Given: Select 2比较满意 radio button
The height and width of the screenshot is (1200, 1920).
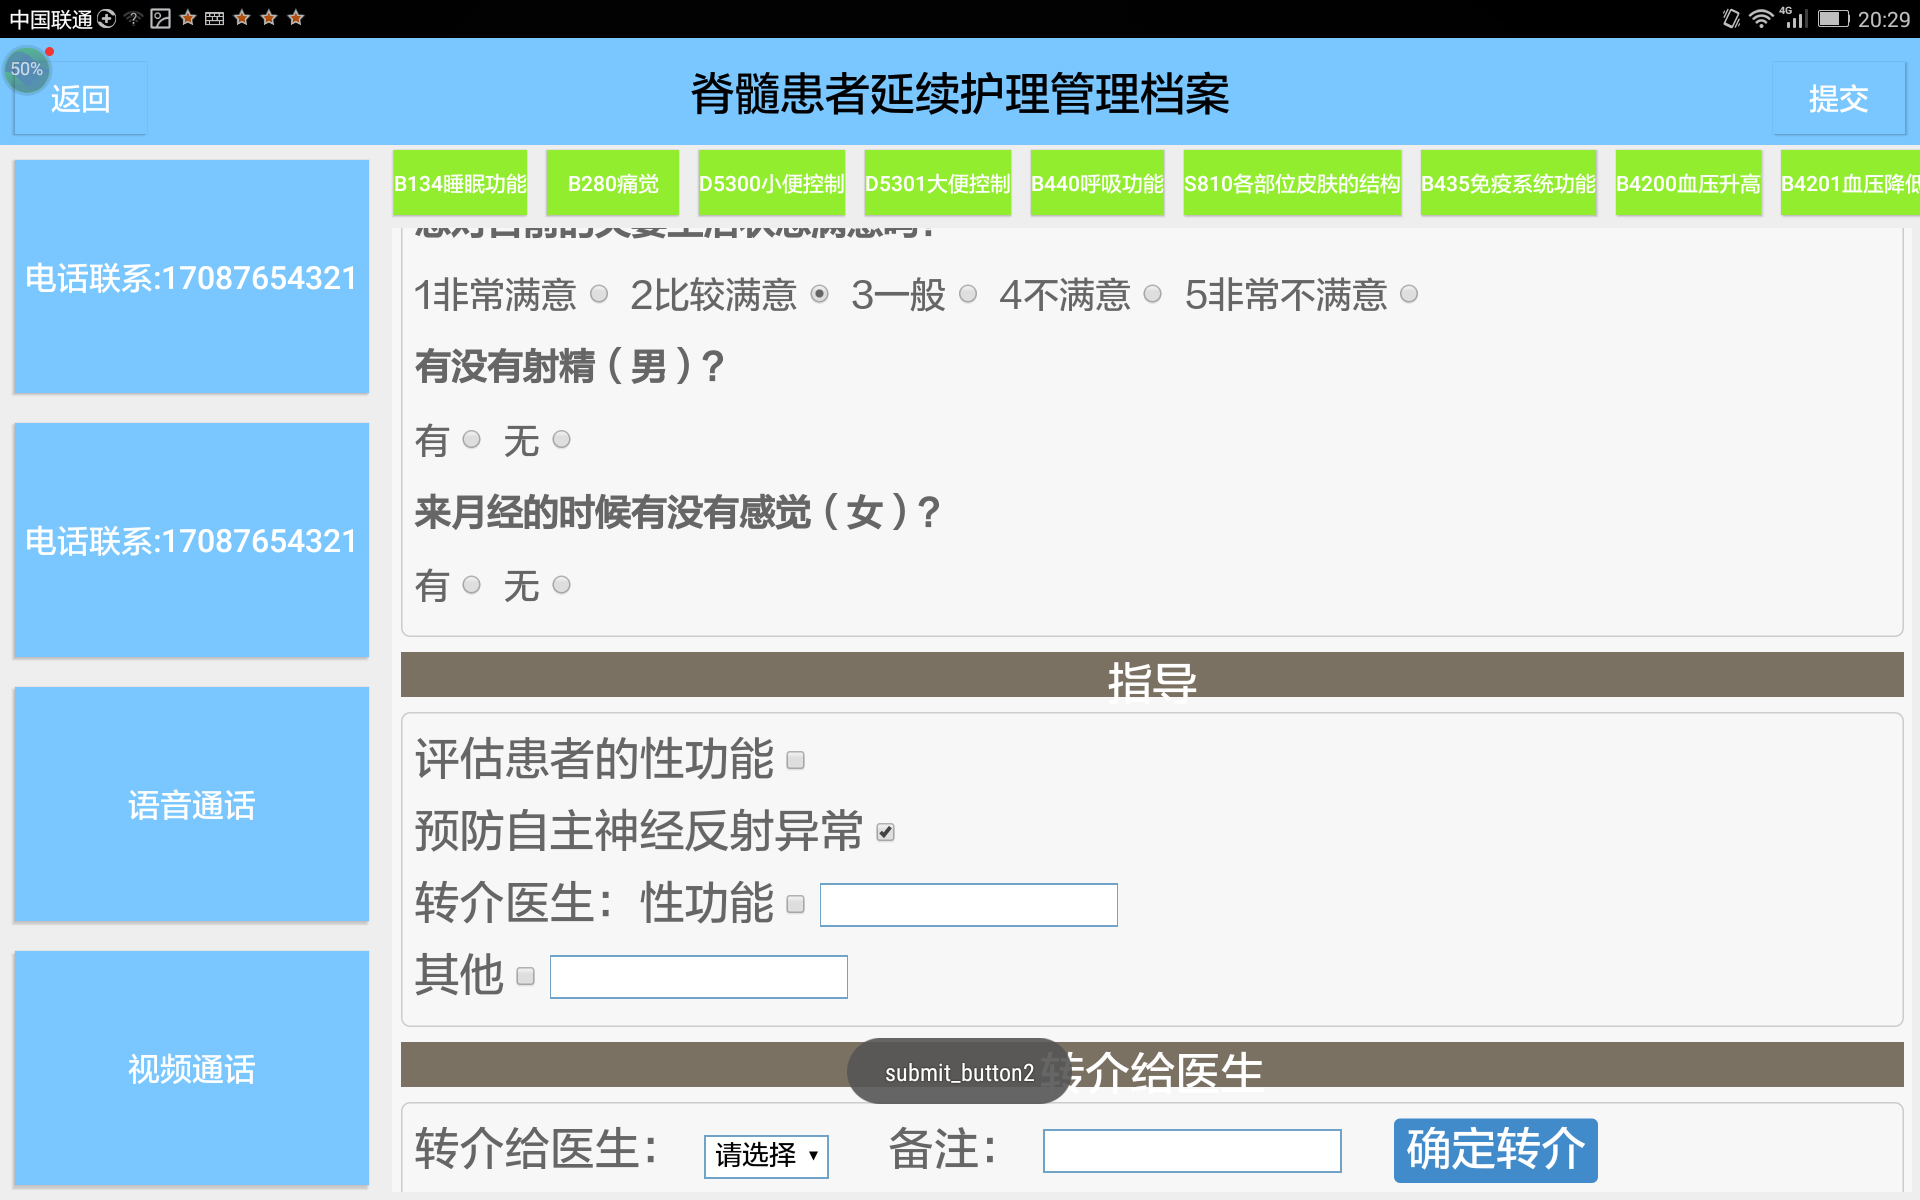Looking at the screenshot, I should pos(820,294).
